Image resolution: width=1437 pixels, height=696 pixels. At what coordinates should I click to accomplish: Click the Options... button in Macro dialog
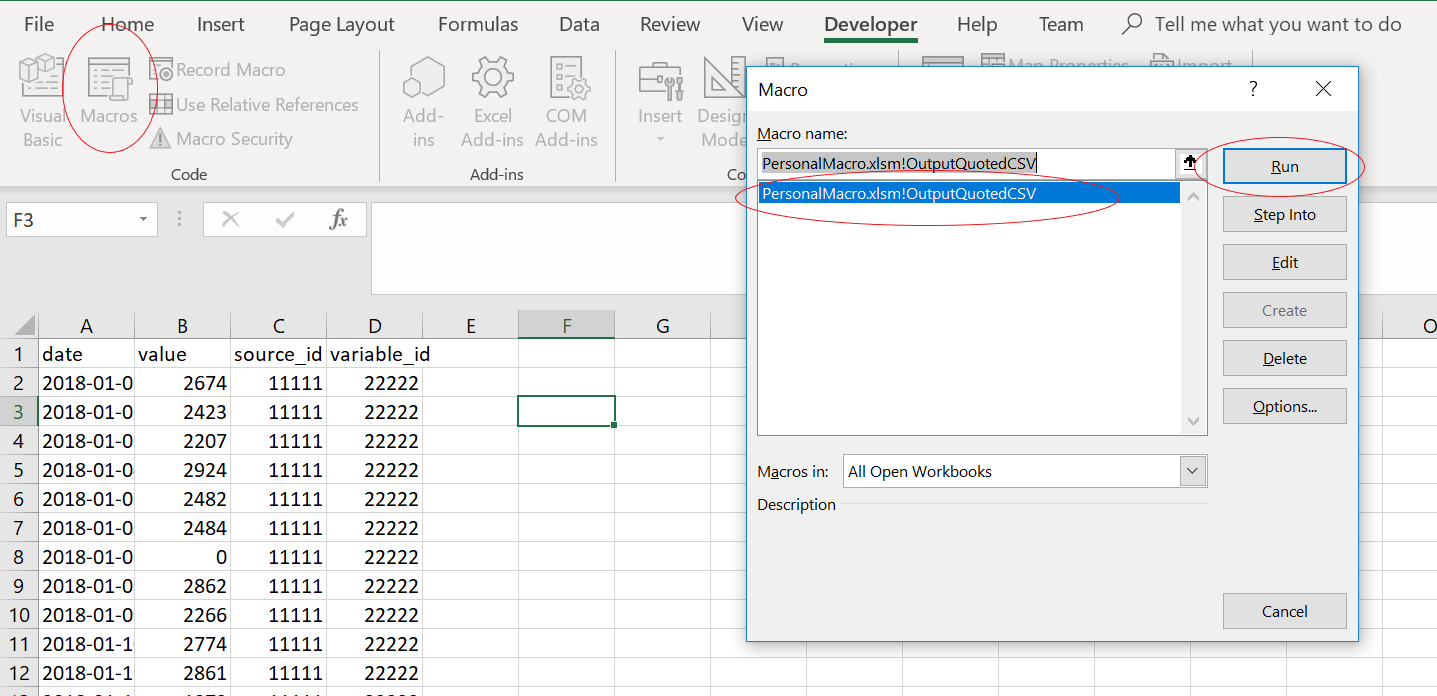coord(1284,407)
